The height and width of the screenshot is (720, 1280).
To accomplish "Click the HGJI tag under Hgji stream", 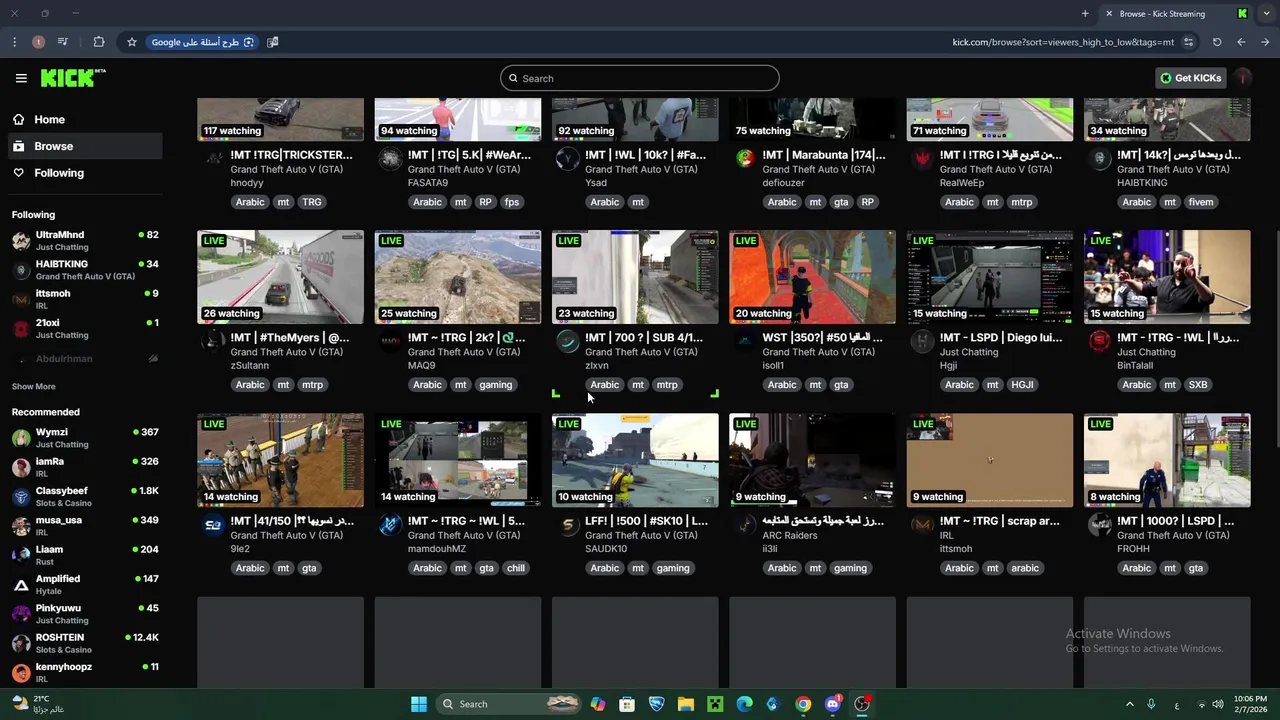I will (x=1022, y=385).
